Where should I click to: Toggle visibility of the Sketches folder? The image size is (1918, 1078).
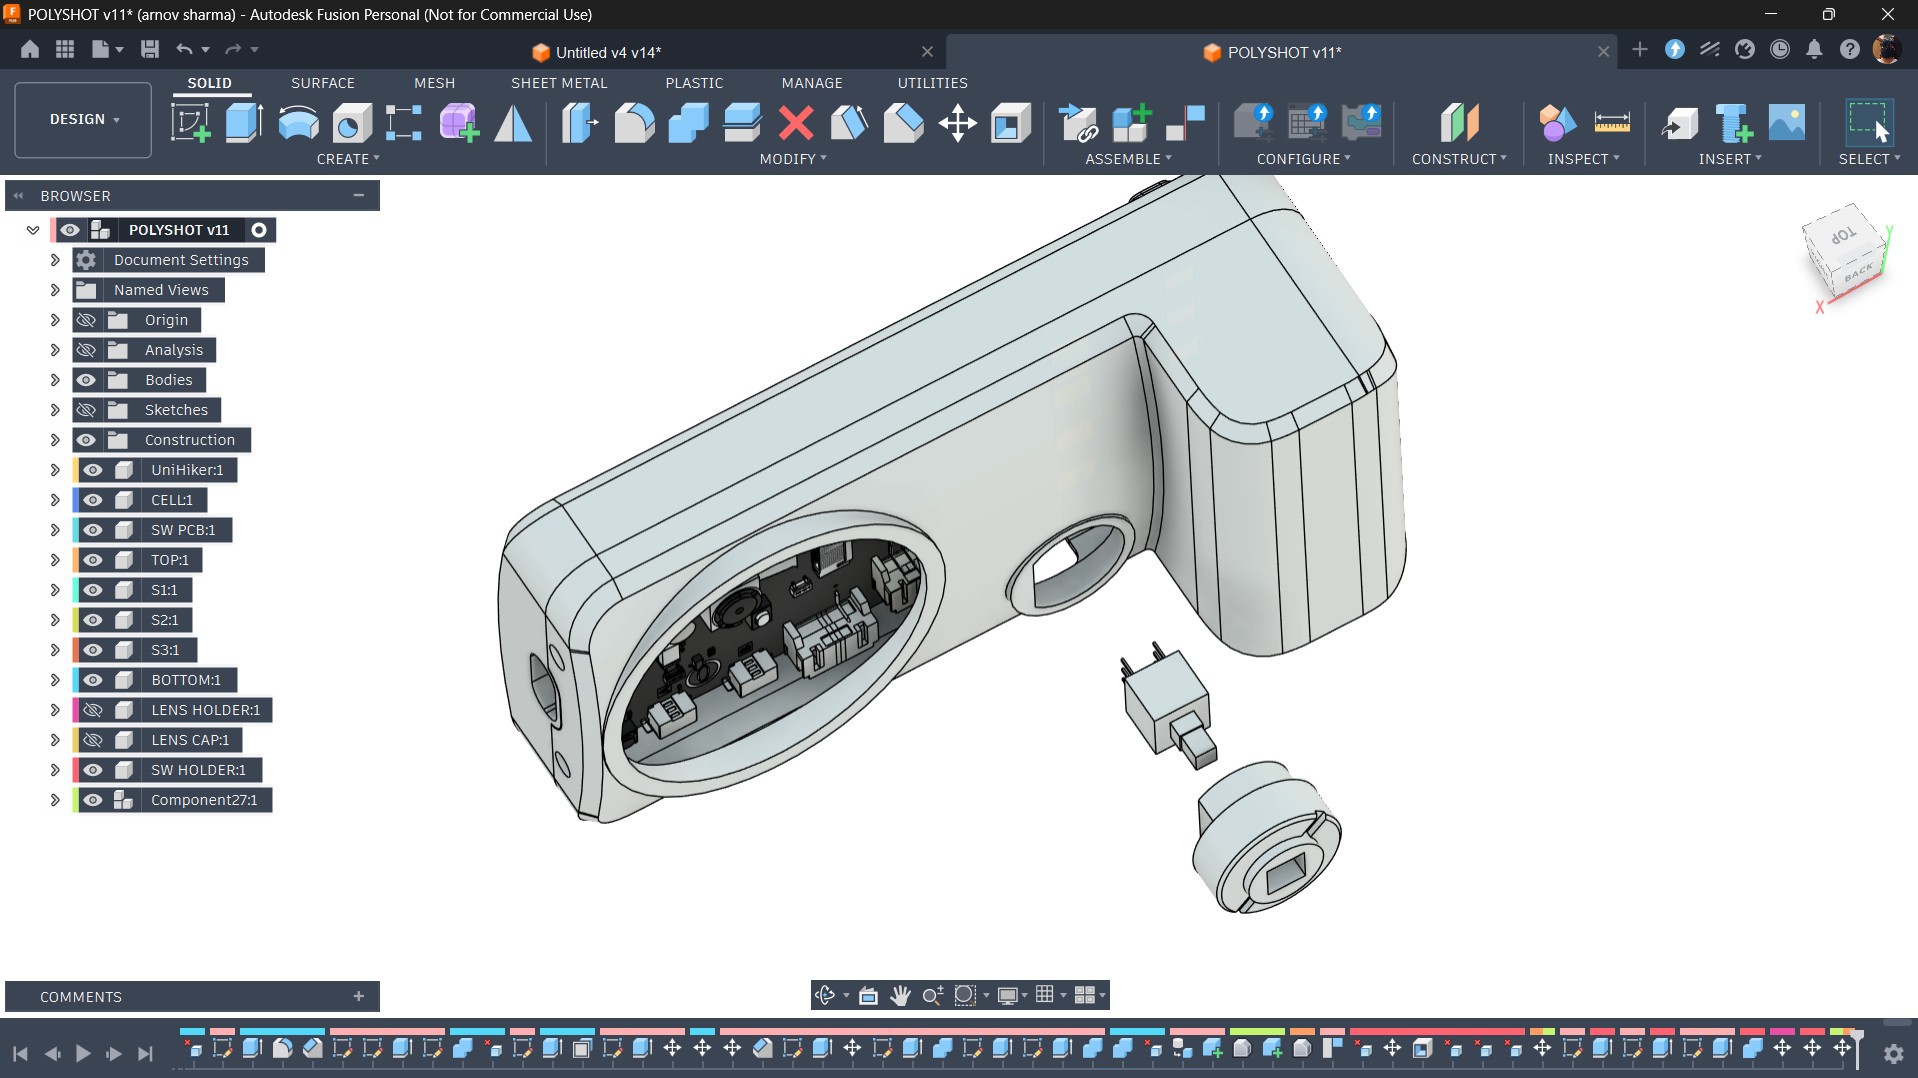coord(86,410)
